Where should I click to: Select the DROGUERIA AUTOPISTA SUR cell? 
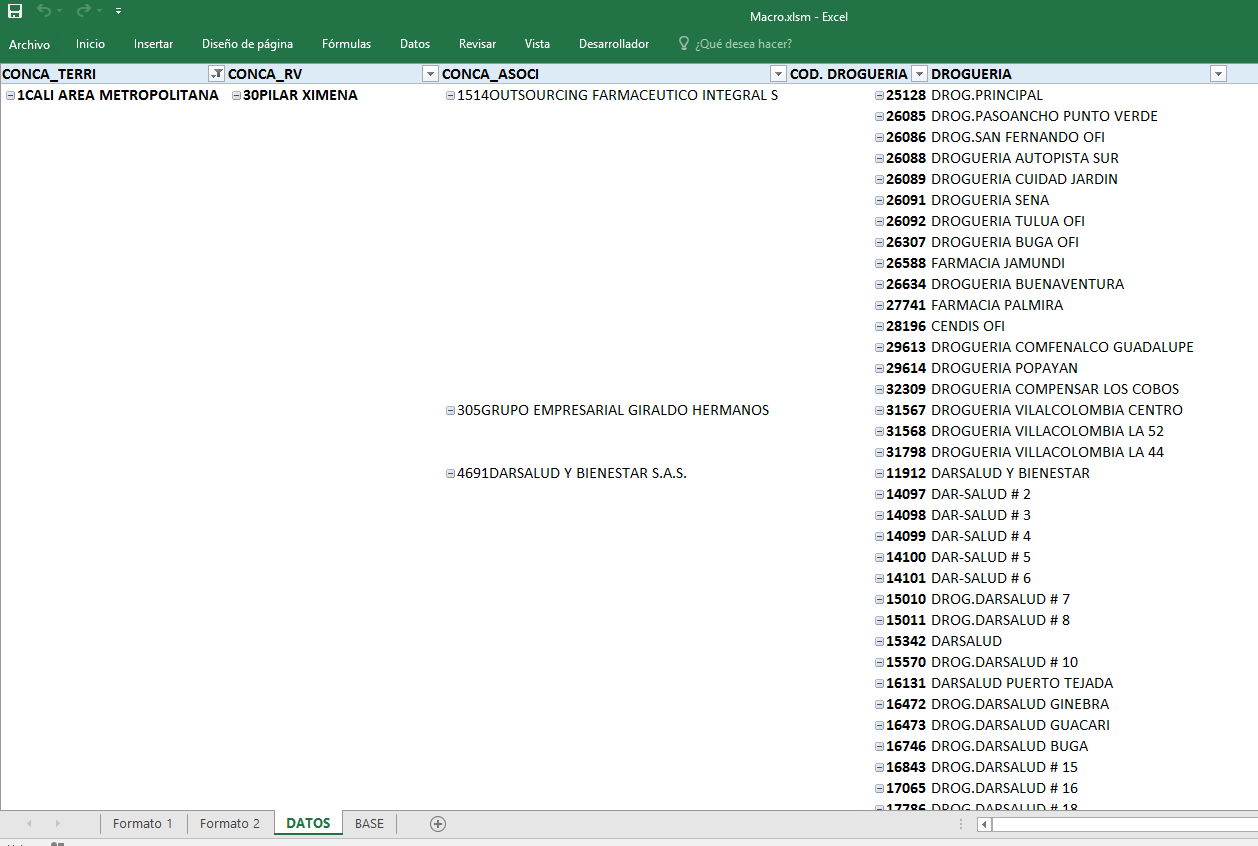pyautogui.click(x=1025, y=159)
